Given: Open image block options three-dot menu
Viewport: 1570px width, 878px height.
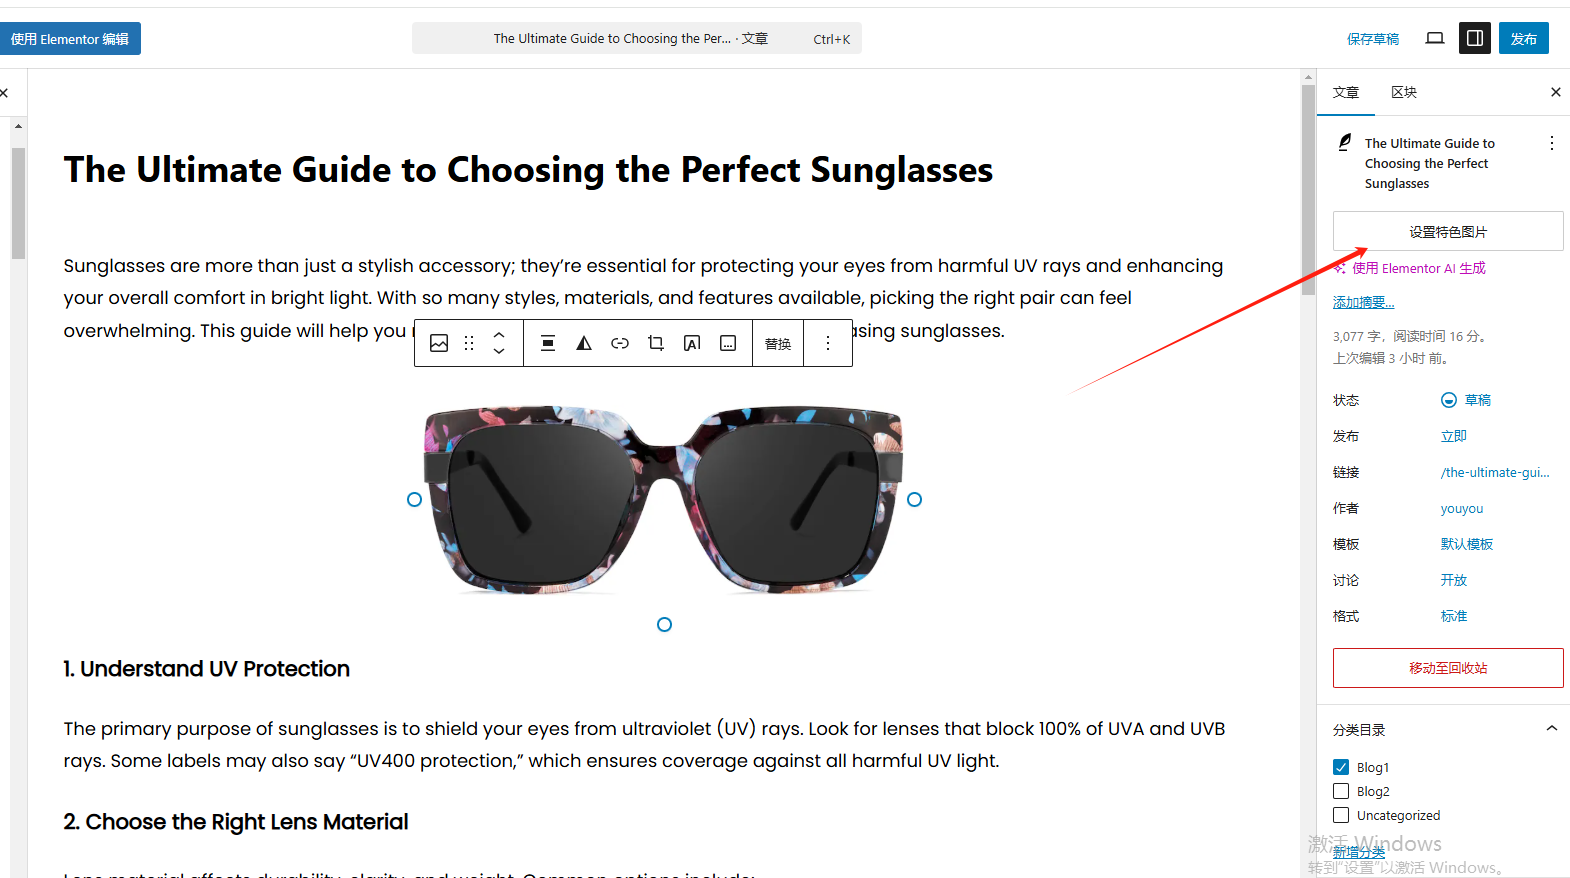Looking at the screenshot, I should [x=828, y=343].
